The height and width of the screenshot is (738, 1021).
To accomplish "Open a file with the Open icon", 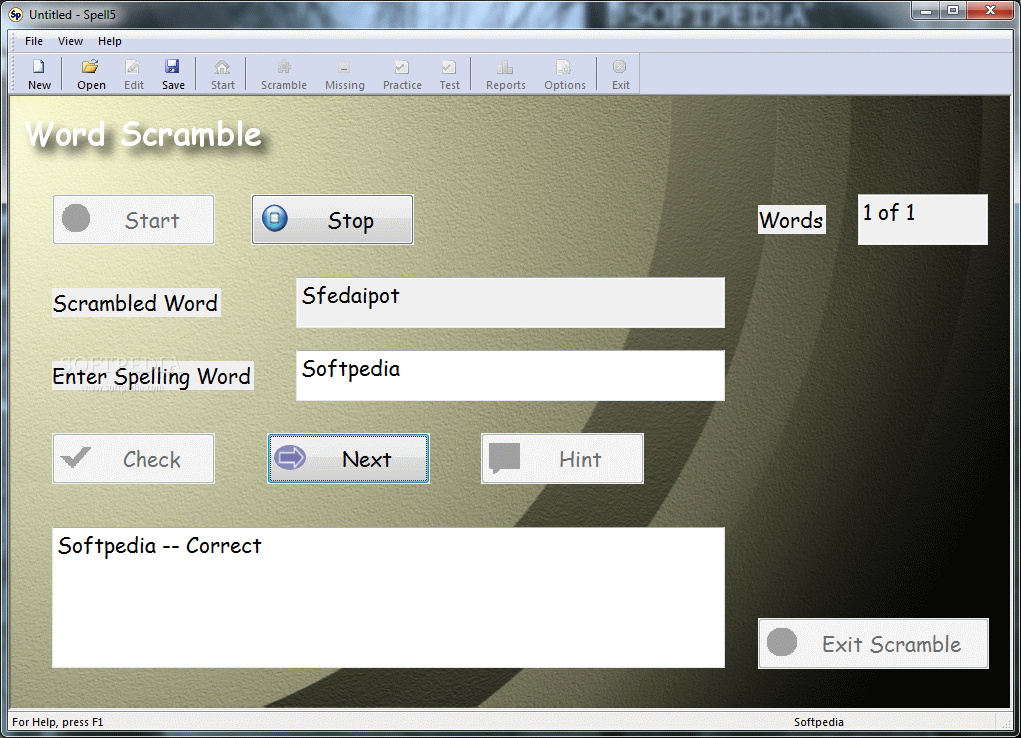I will (x=91, y=74).
